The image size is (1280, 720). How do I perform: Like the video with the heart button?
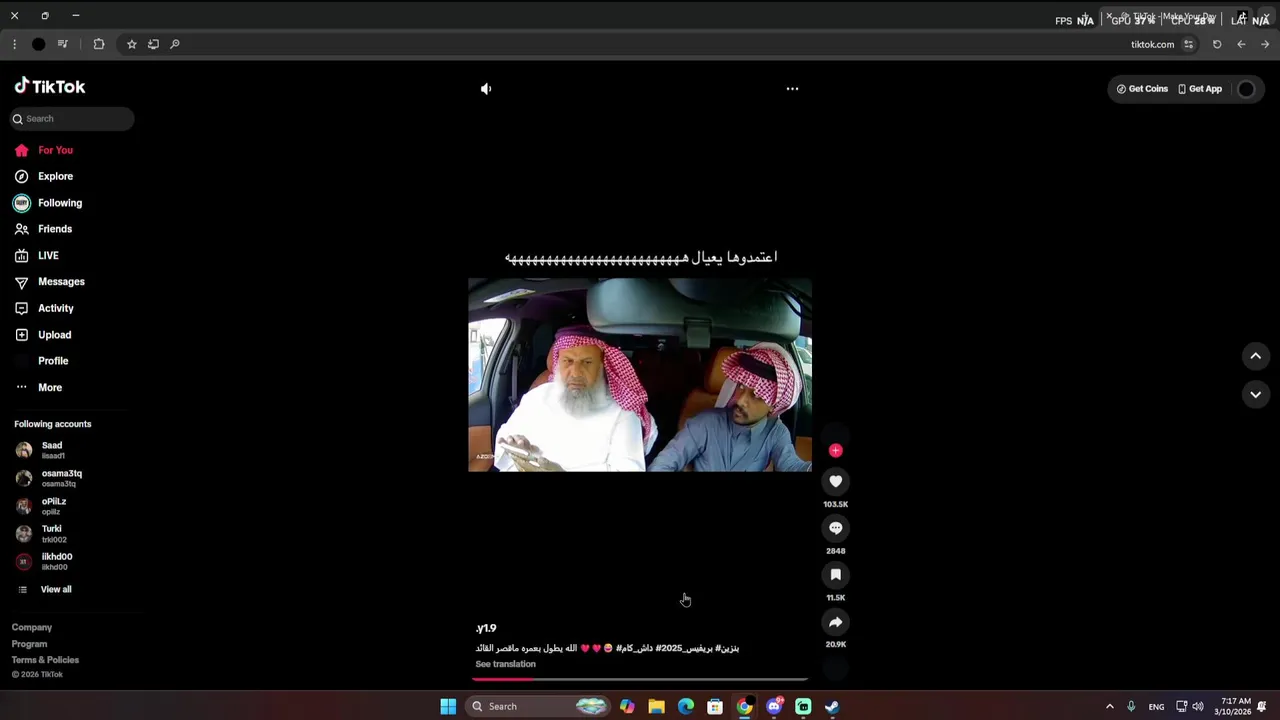tap(836, 481)
